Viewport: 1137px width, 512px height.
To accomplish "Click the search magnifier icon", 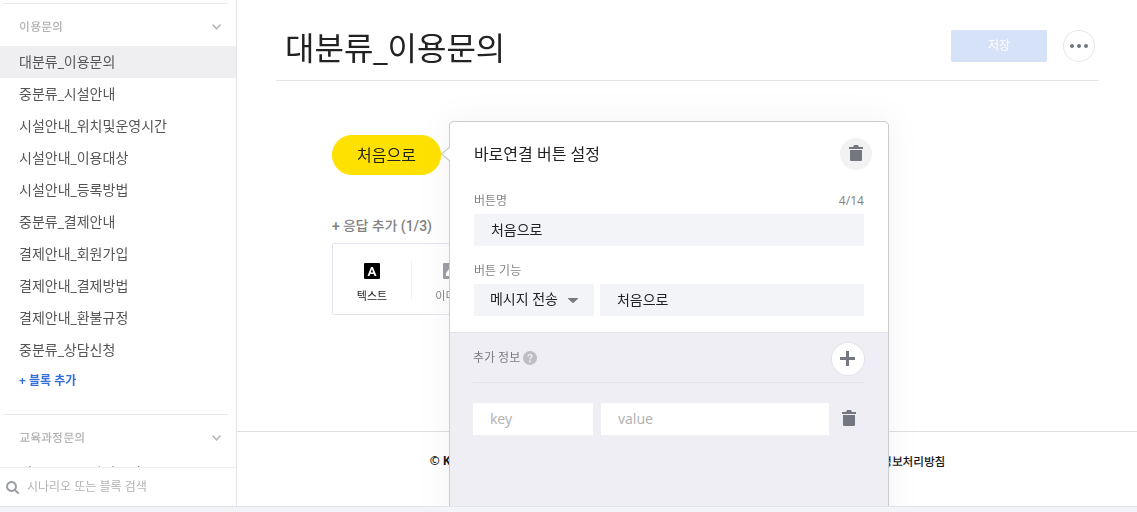I will (x=12, y=487).
